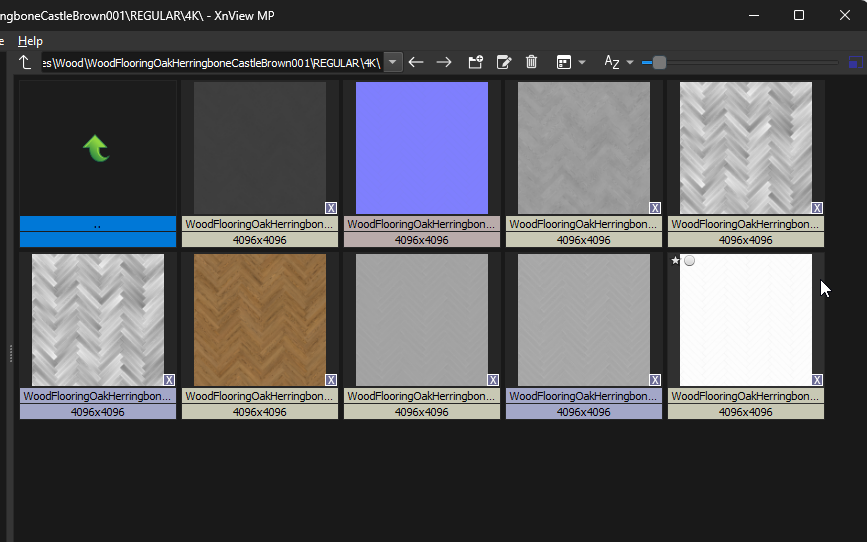
Task: Select the dark charcoal gray texture thumbnail
Action: point(260,148)
